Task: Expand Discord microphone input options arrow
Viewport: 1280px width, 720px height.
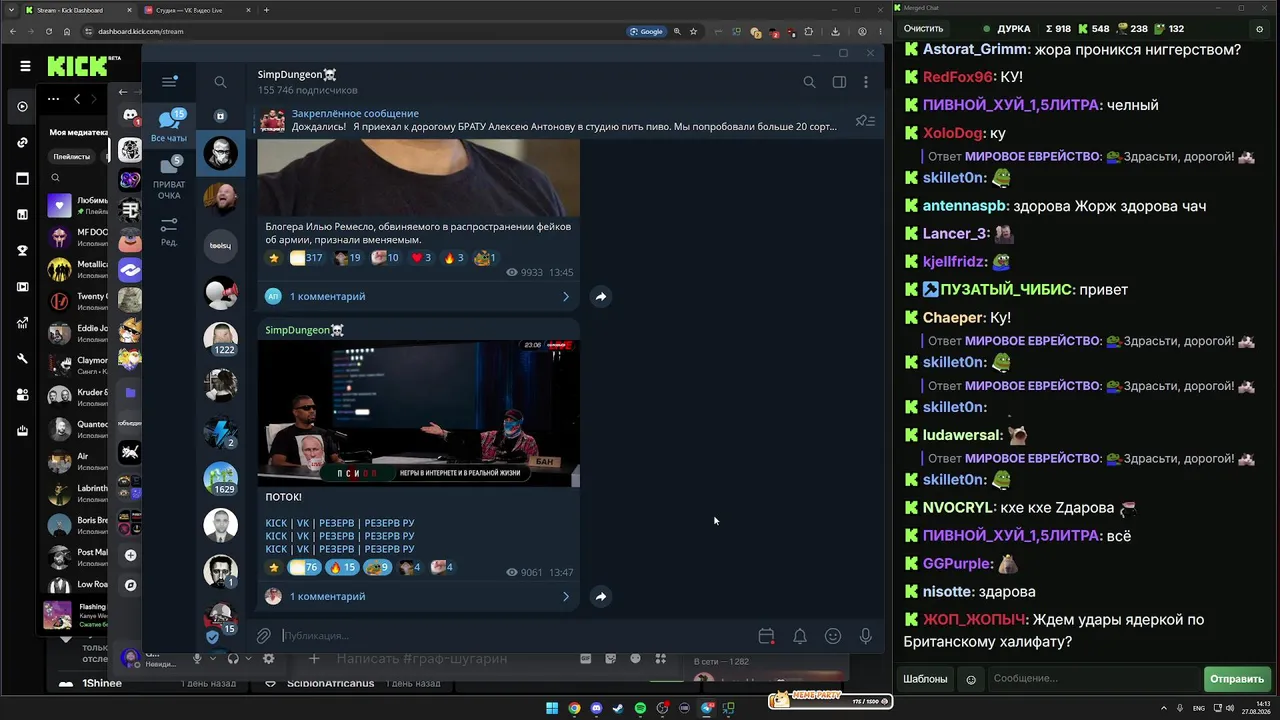Action: 212,659
